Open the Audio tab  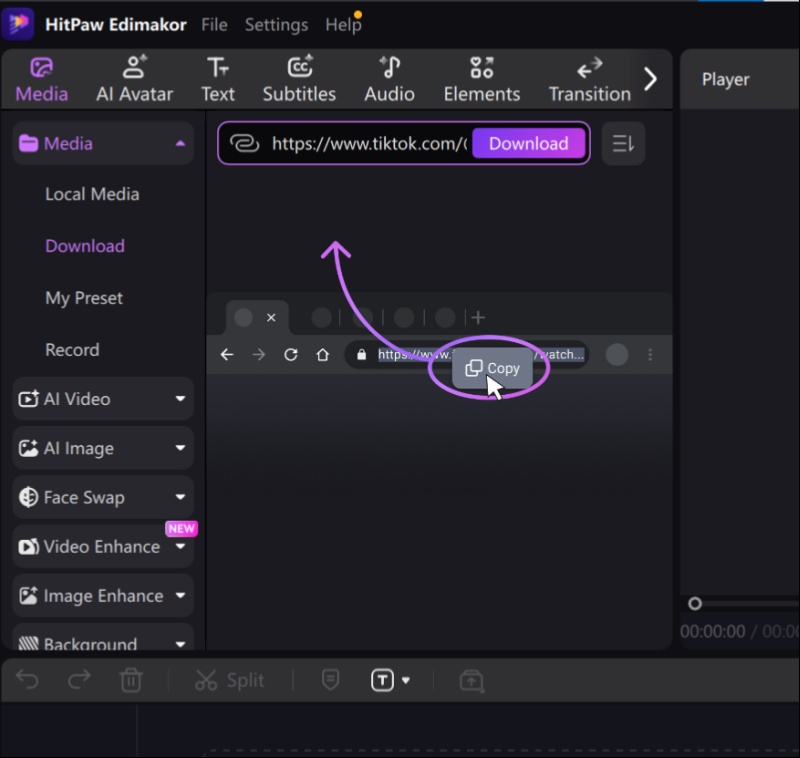pos(389,80)
